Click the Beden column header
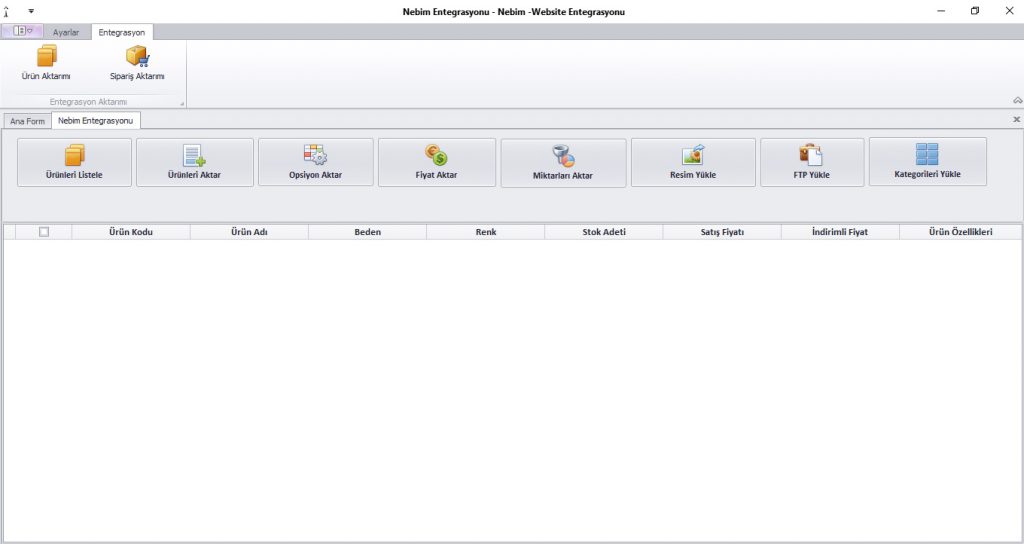 pyautogui.click(x=368, y=232)
